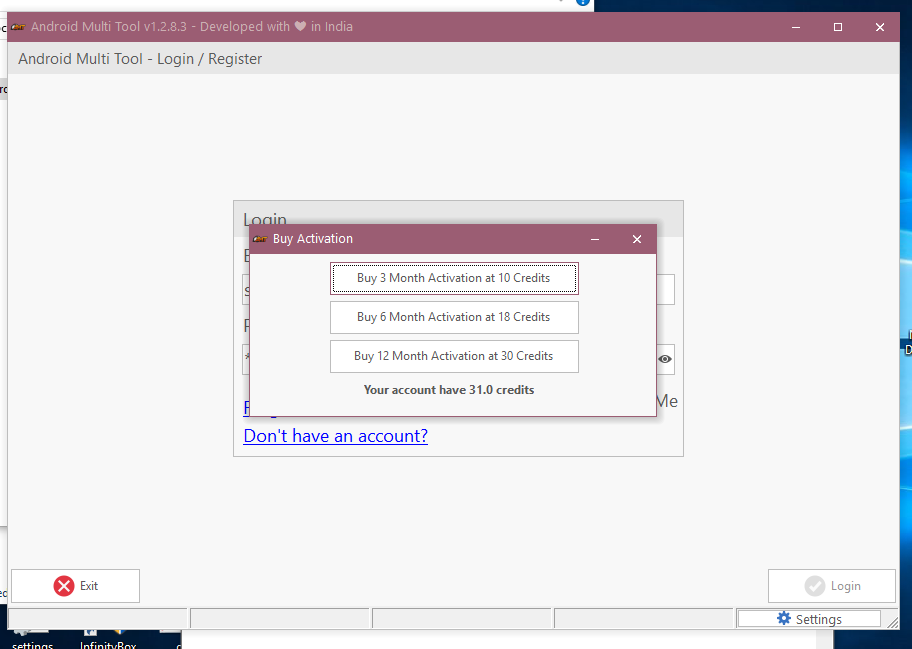Open the "Don't have an account?" link

click(335, 436)
